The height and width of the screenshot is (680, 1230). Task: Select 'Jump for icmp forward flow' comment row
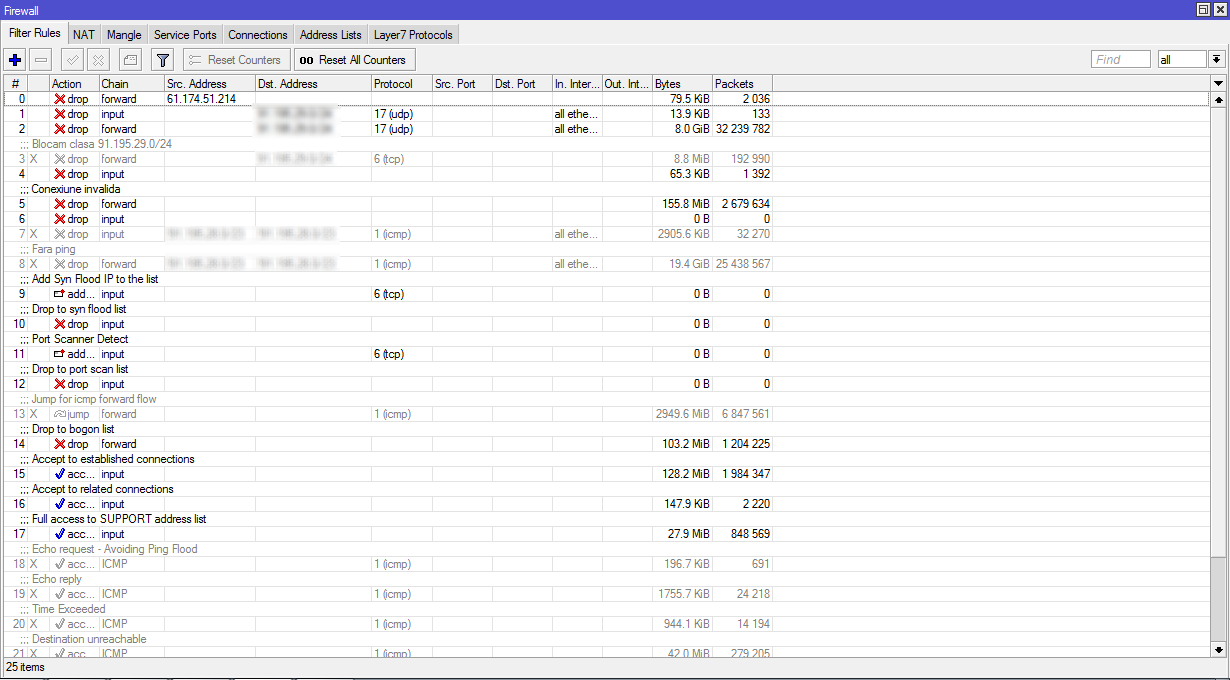[605, 399]
